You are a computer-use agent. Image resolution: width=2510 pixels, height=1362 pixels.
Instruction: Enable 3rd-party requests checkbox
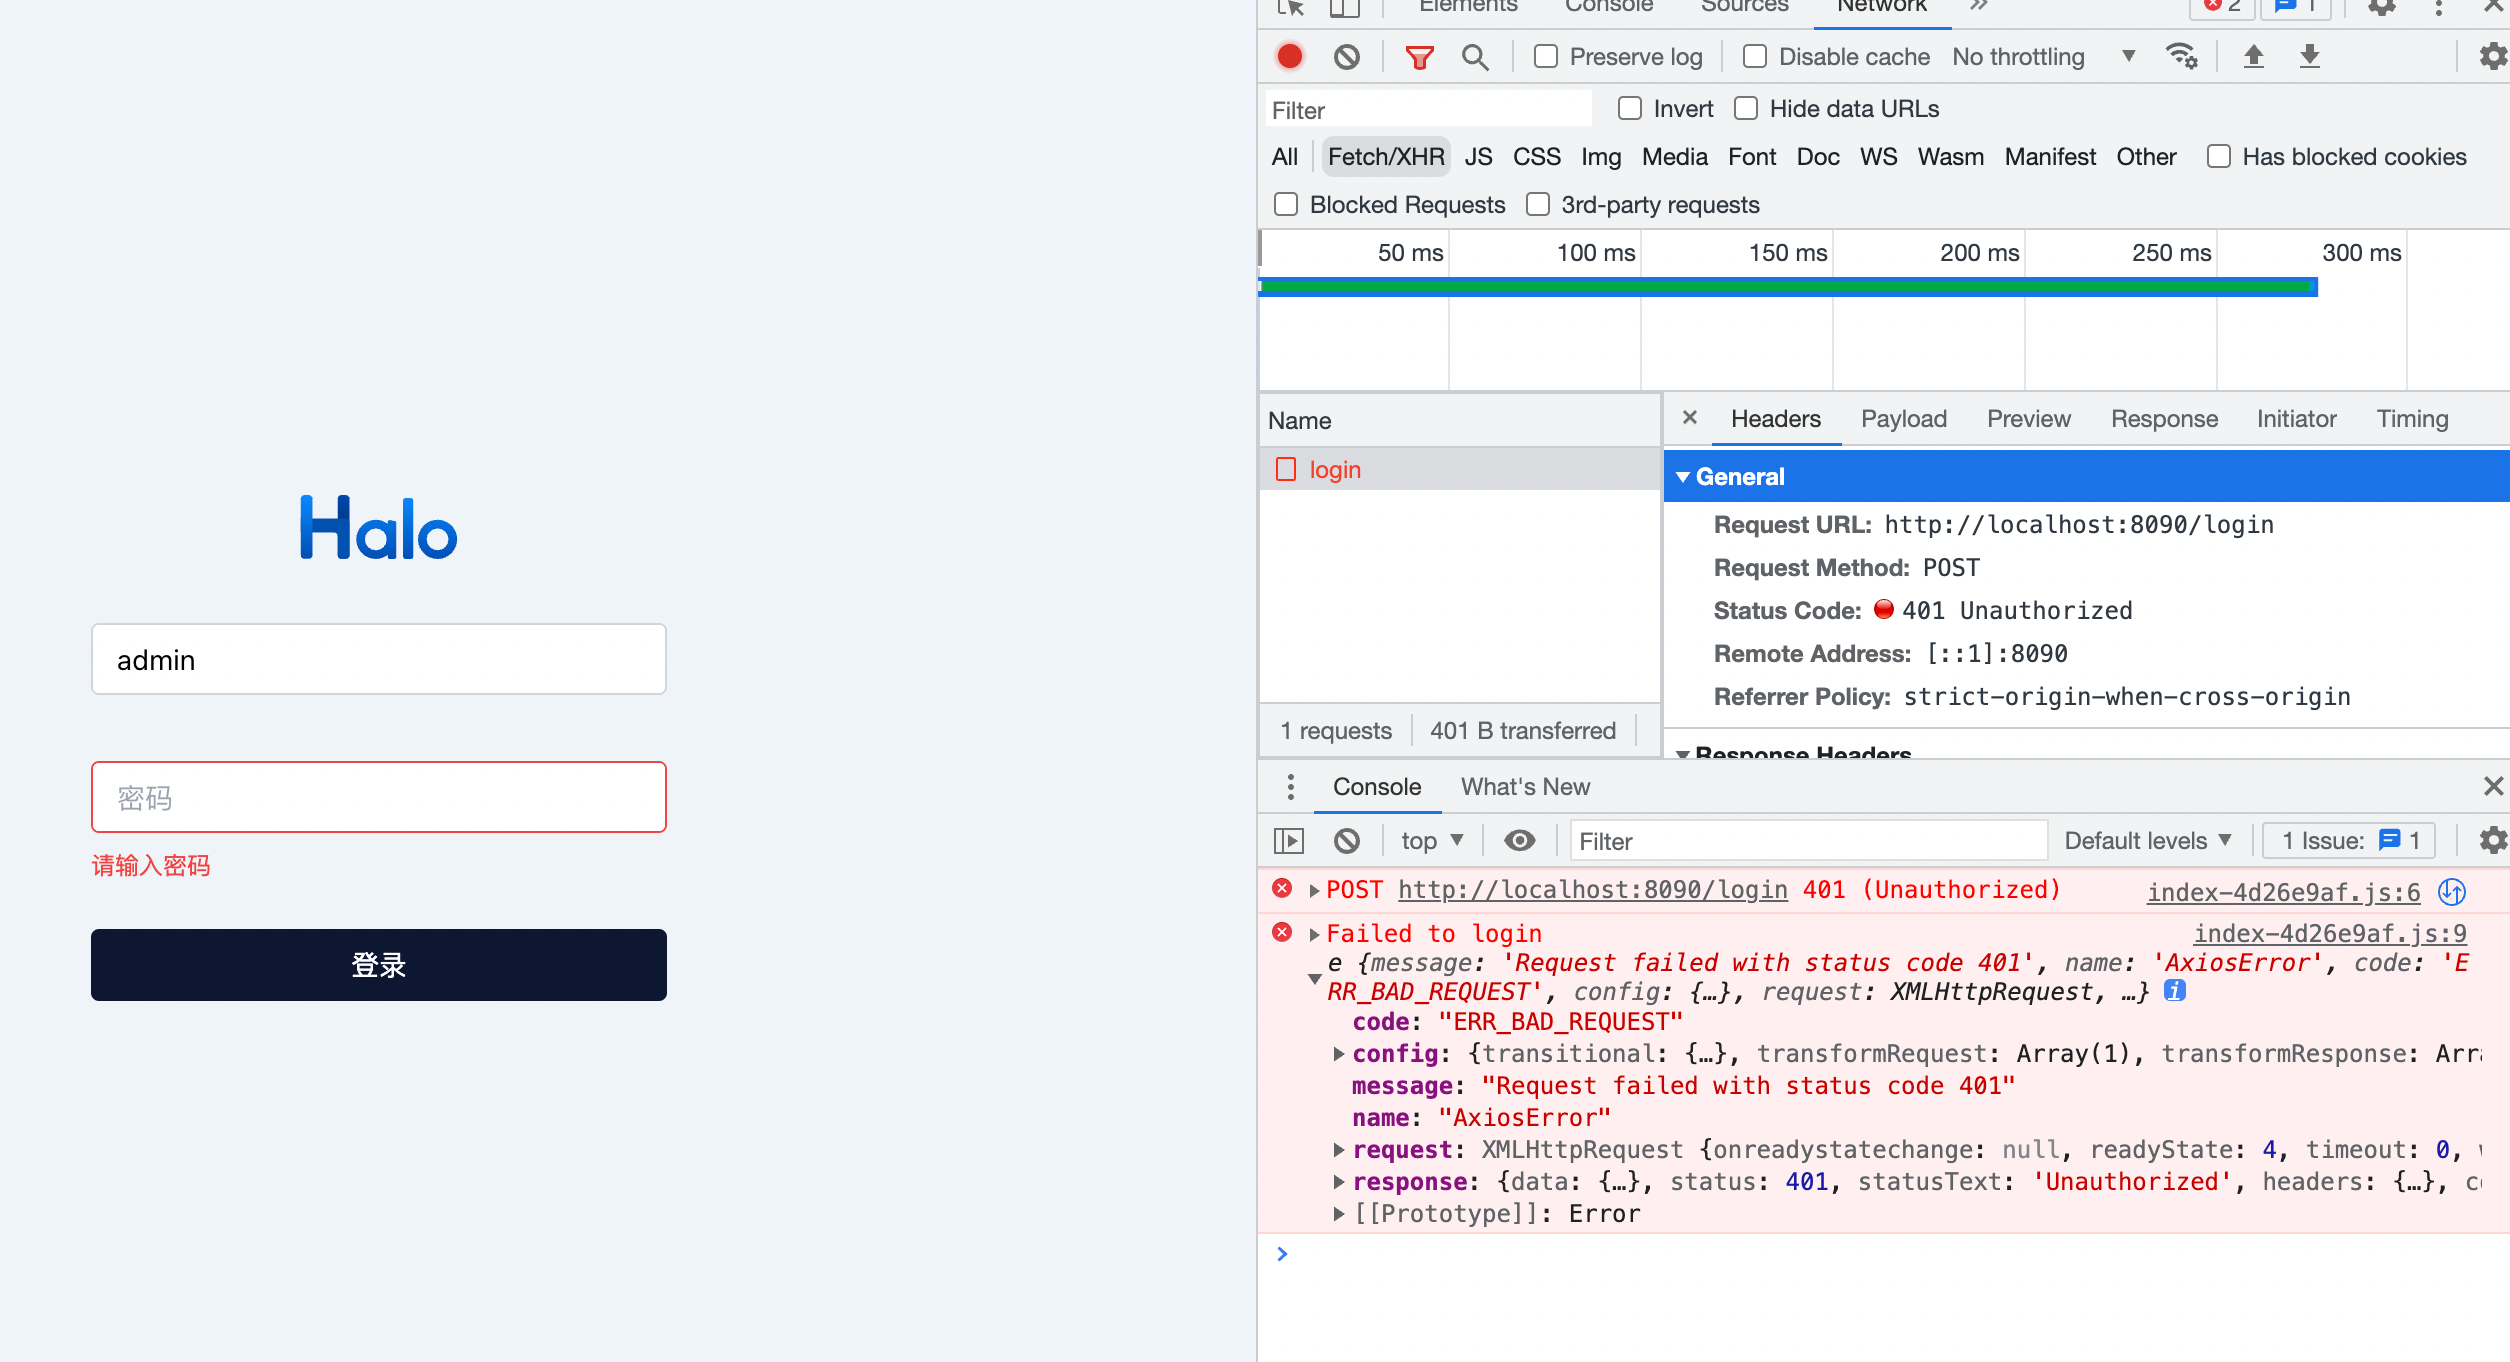[1538, 205]
